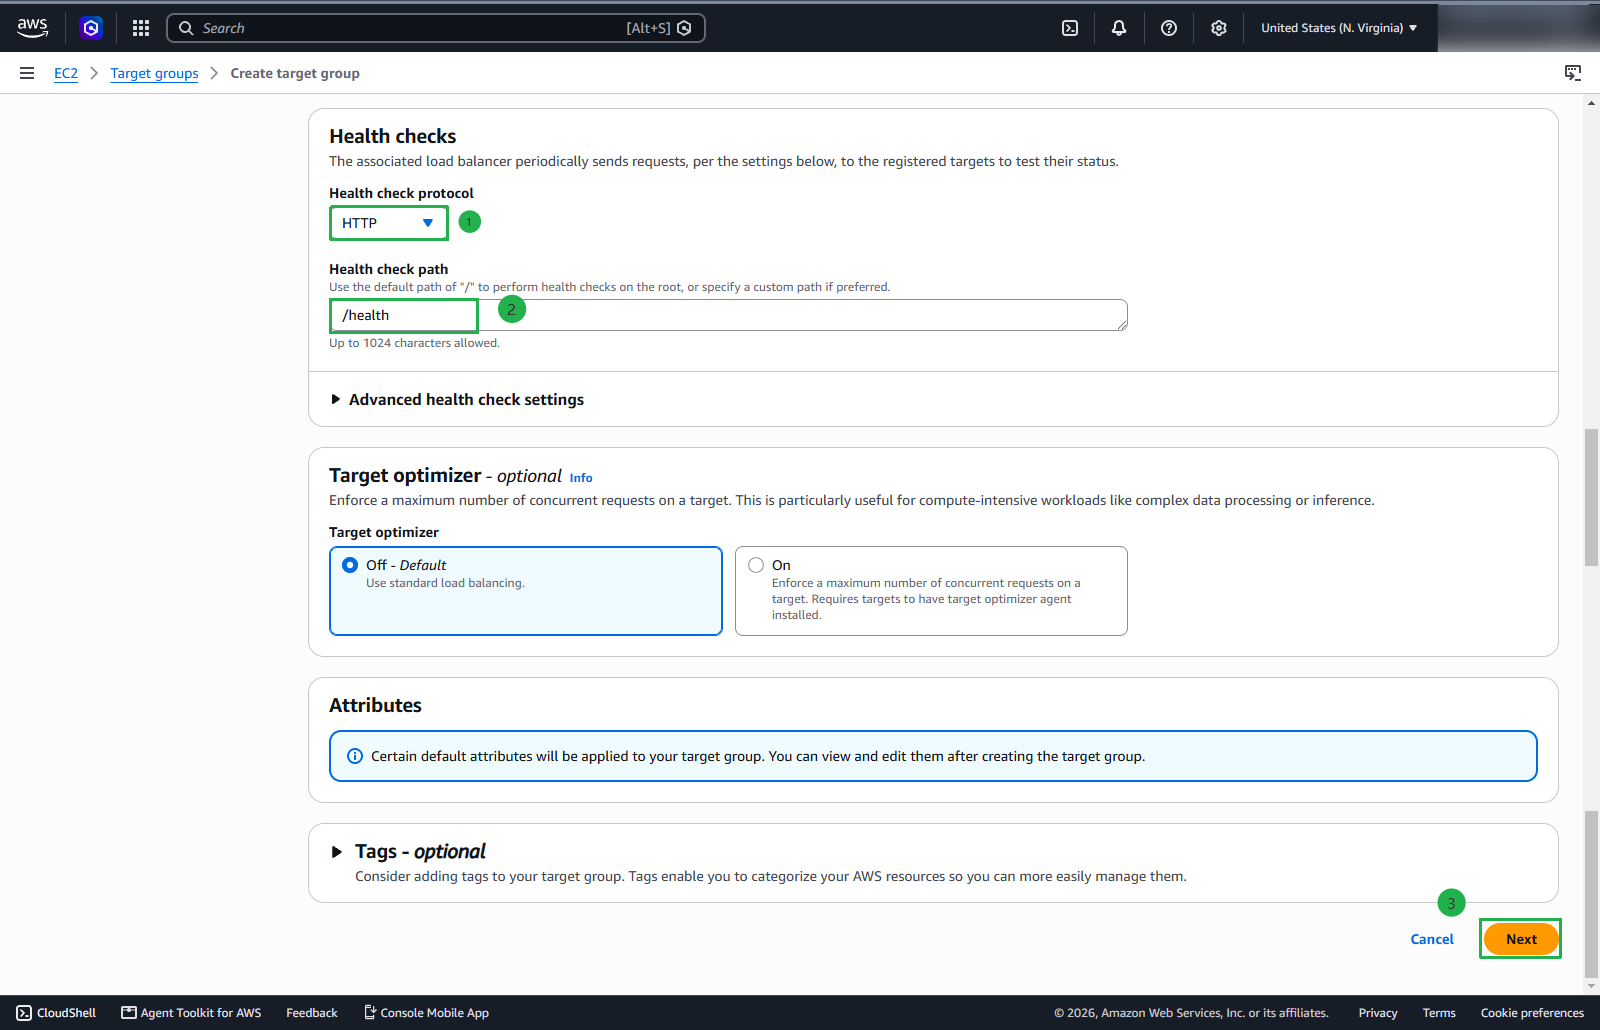Click the 'Create target group' breadcrumb text
Image resolution: width=1600 pixels, height=1030 pixels.
coord(295,73)
